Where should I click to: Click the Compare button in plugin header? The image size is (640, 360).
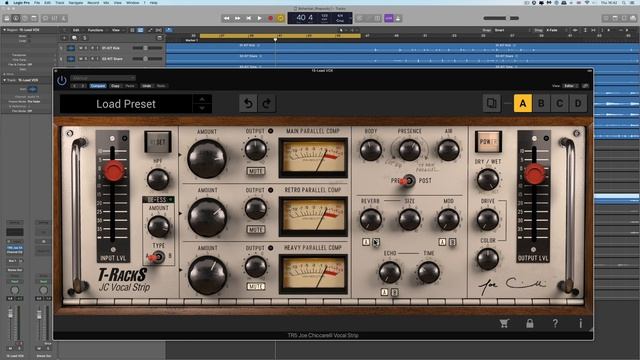tap(98, 86)
